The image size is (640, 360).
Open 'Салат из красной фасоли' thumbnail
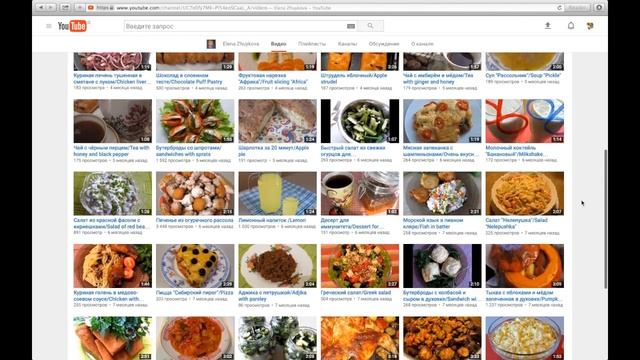pos(113,193)
